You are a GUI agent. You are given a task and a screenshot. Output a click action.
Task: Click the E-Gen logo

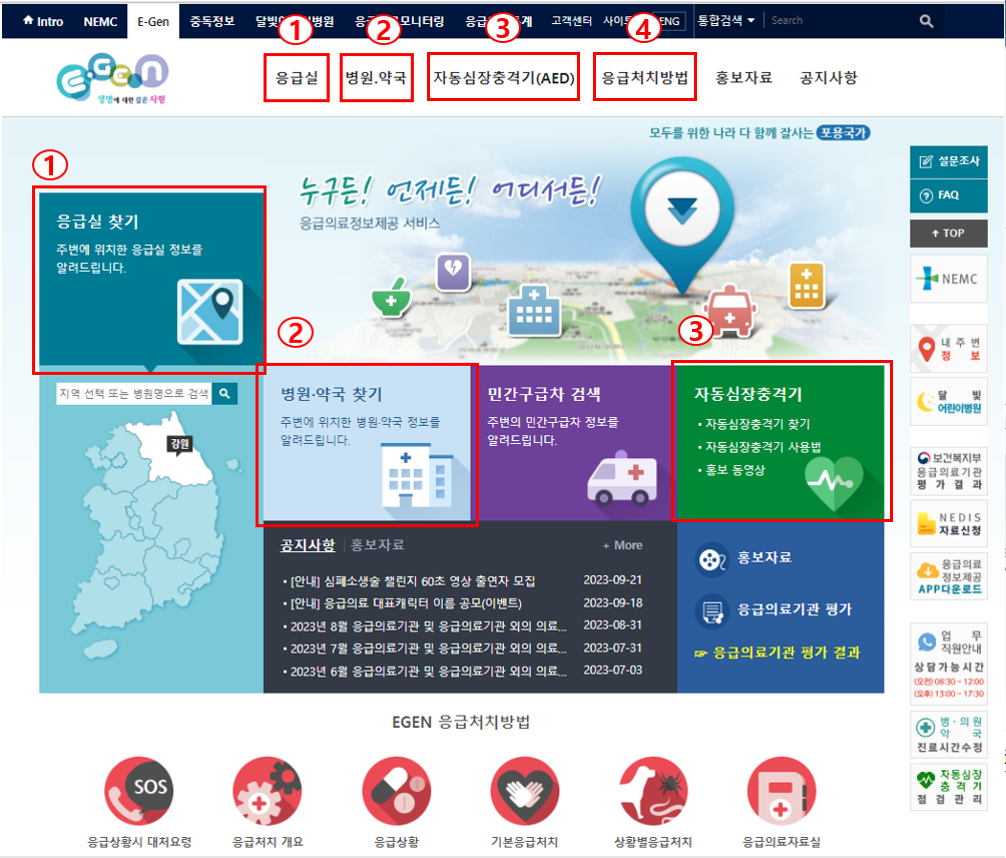point(113,79)
